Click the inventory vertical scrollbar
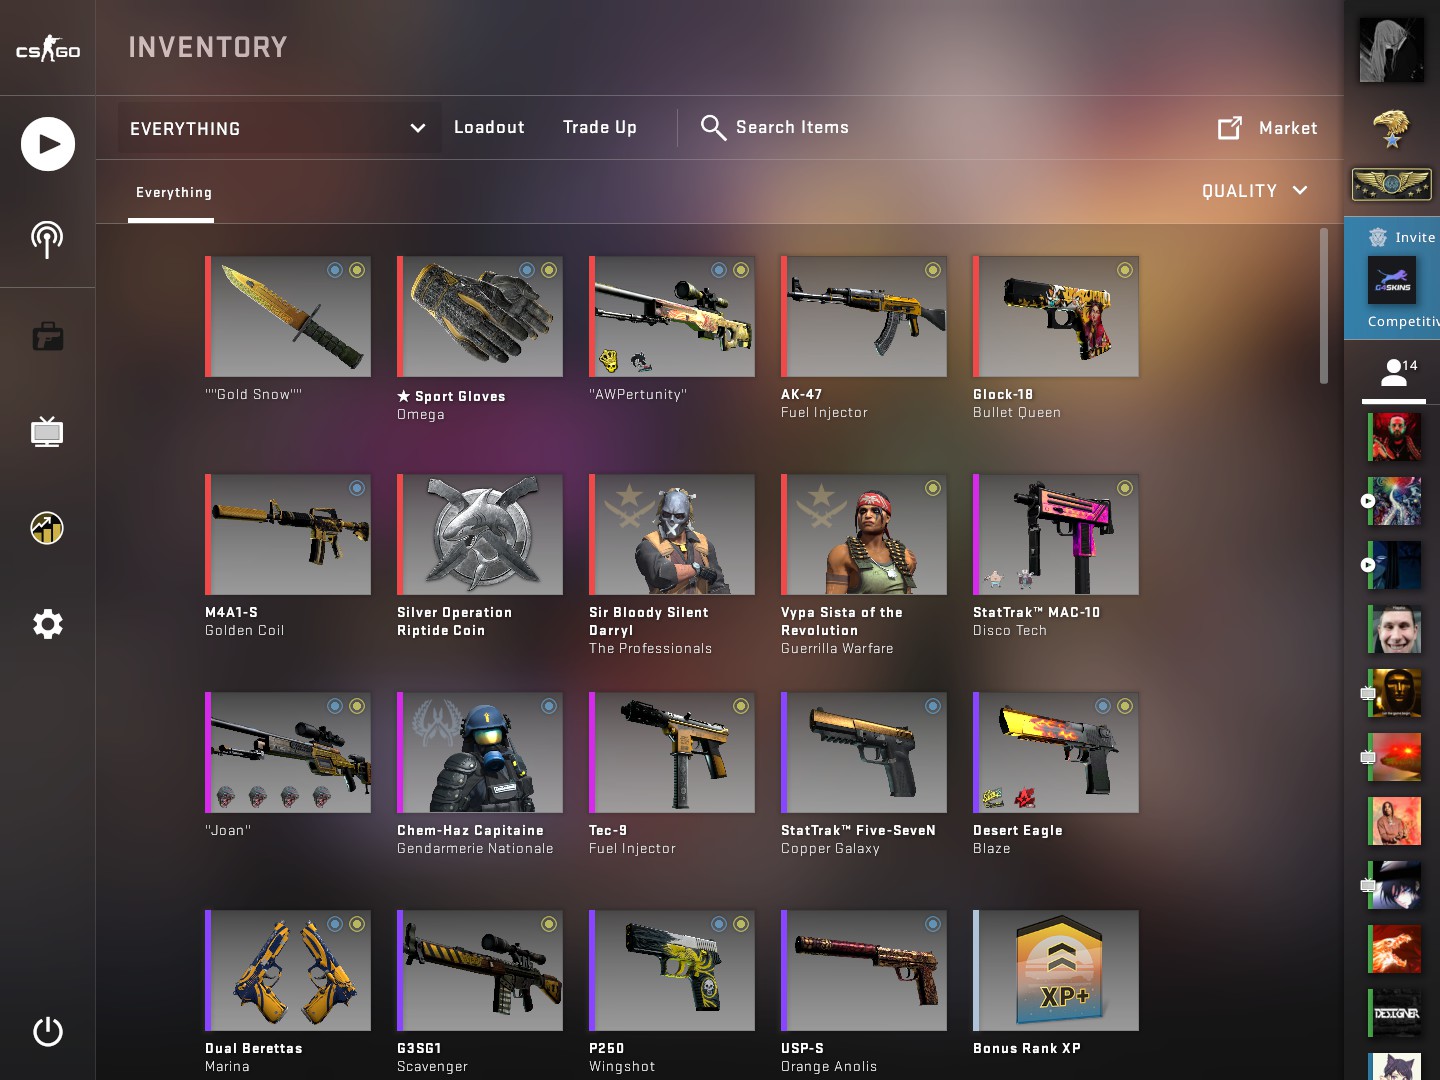 coord(1324,306)
